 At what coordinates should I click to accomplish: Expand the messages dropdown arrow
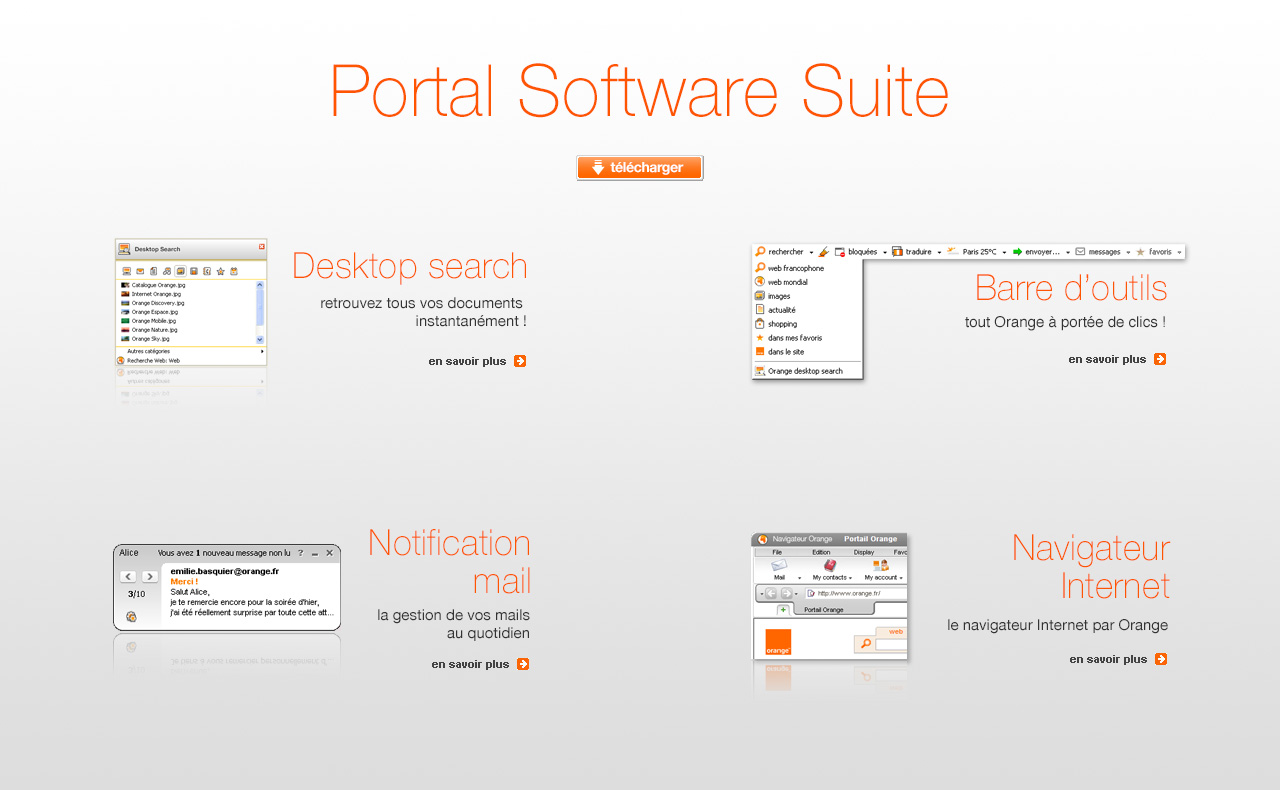pyautogui.click(x=1128, y=253)
